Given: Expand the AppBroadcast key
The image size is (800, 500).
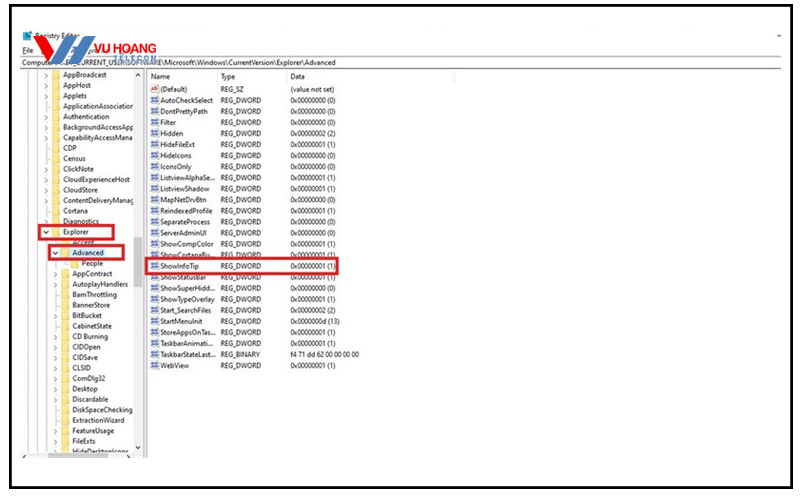Looking at the screenshot, I should point(45,75).
